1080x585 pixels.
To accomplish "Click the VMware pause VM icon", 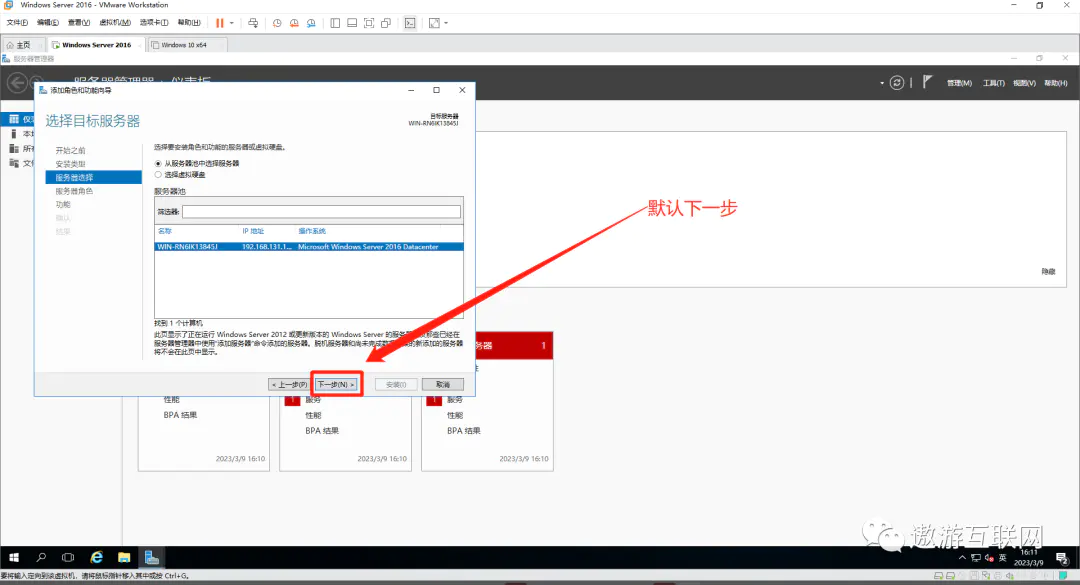I will pyautogui.click(x=220, y=23).
